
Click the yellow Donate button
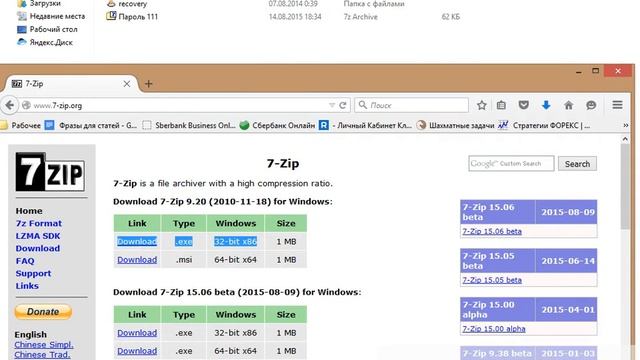point(43,312)
